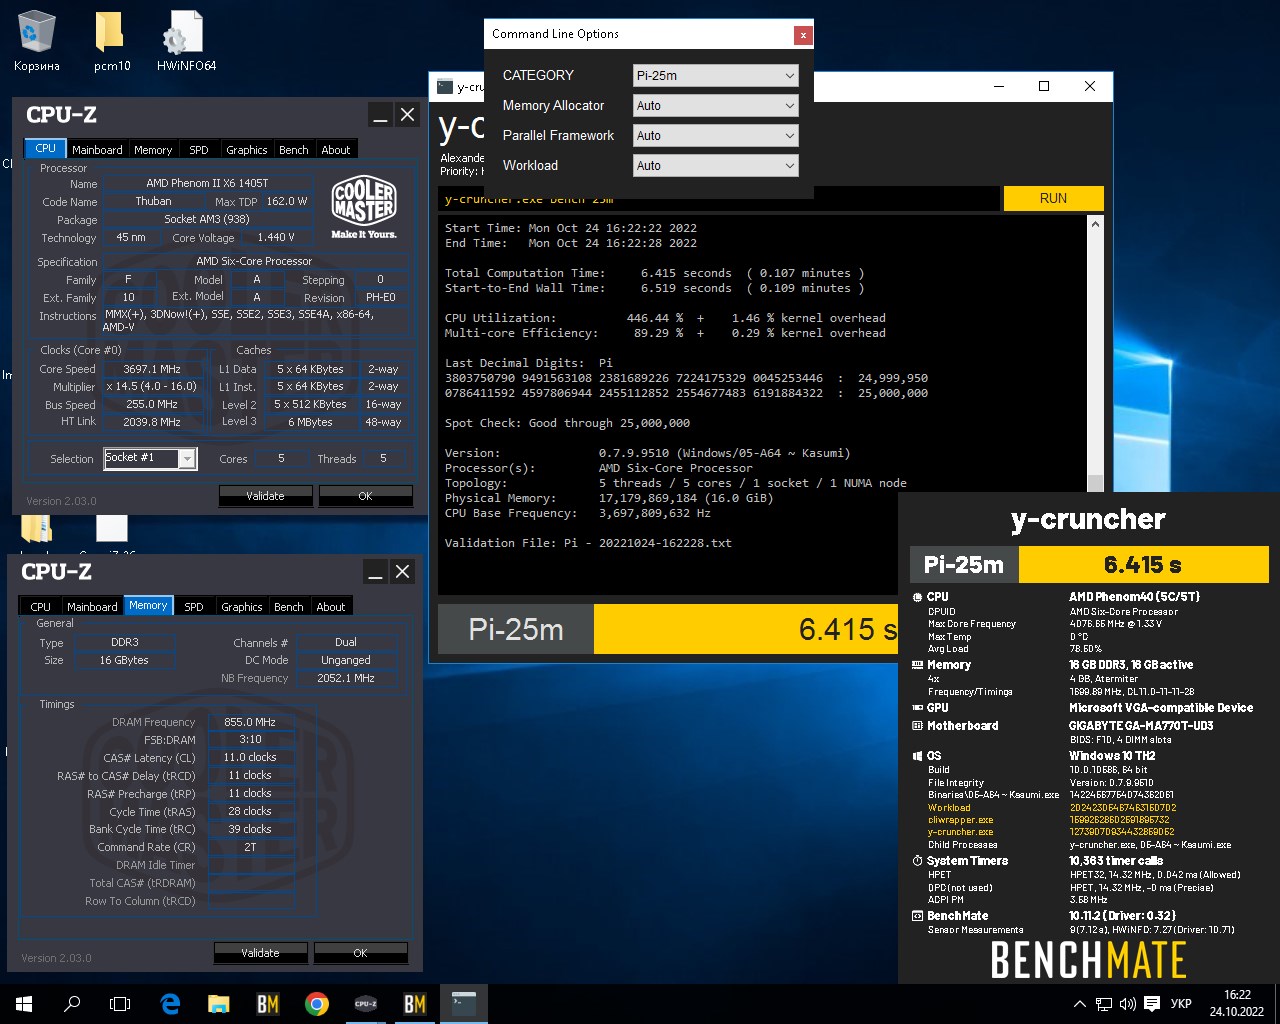1280x1024 pixels.
Task: Open the second BenchMate taskbar icon
Action: click(414, 1004)
